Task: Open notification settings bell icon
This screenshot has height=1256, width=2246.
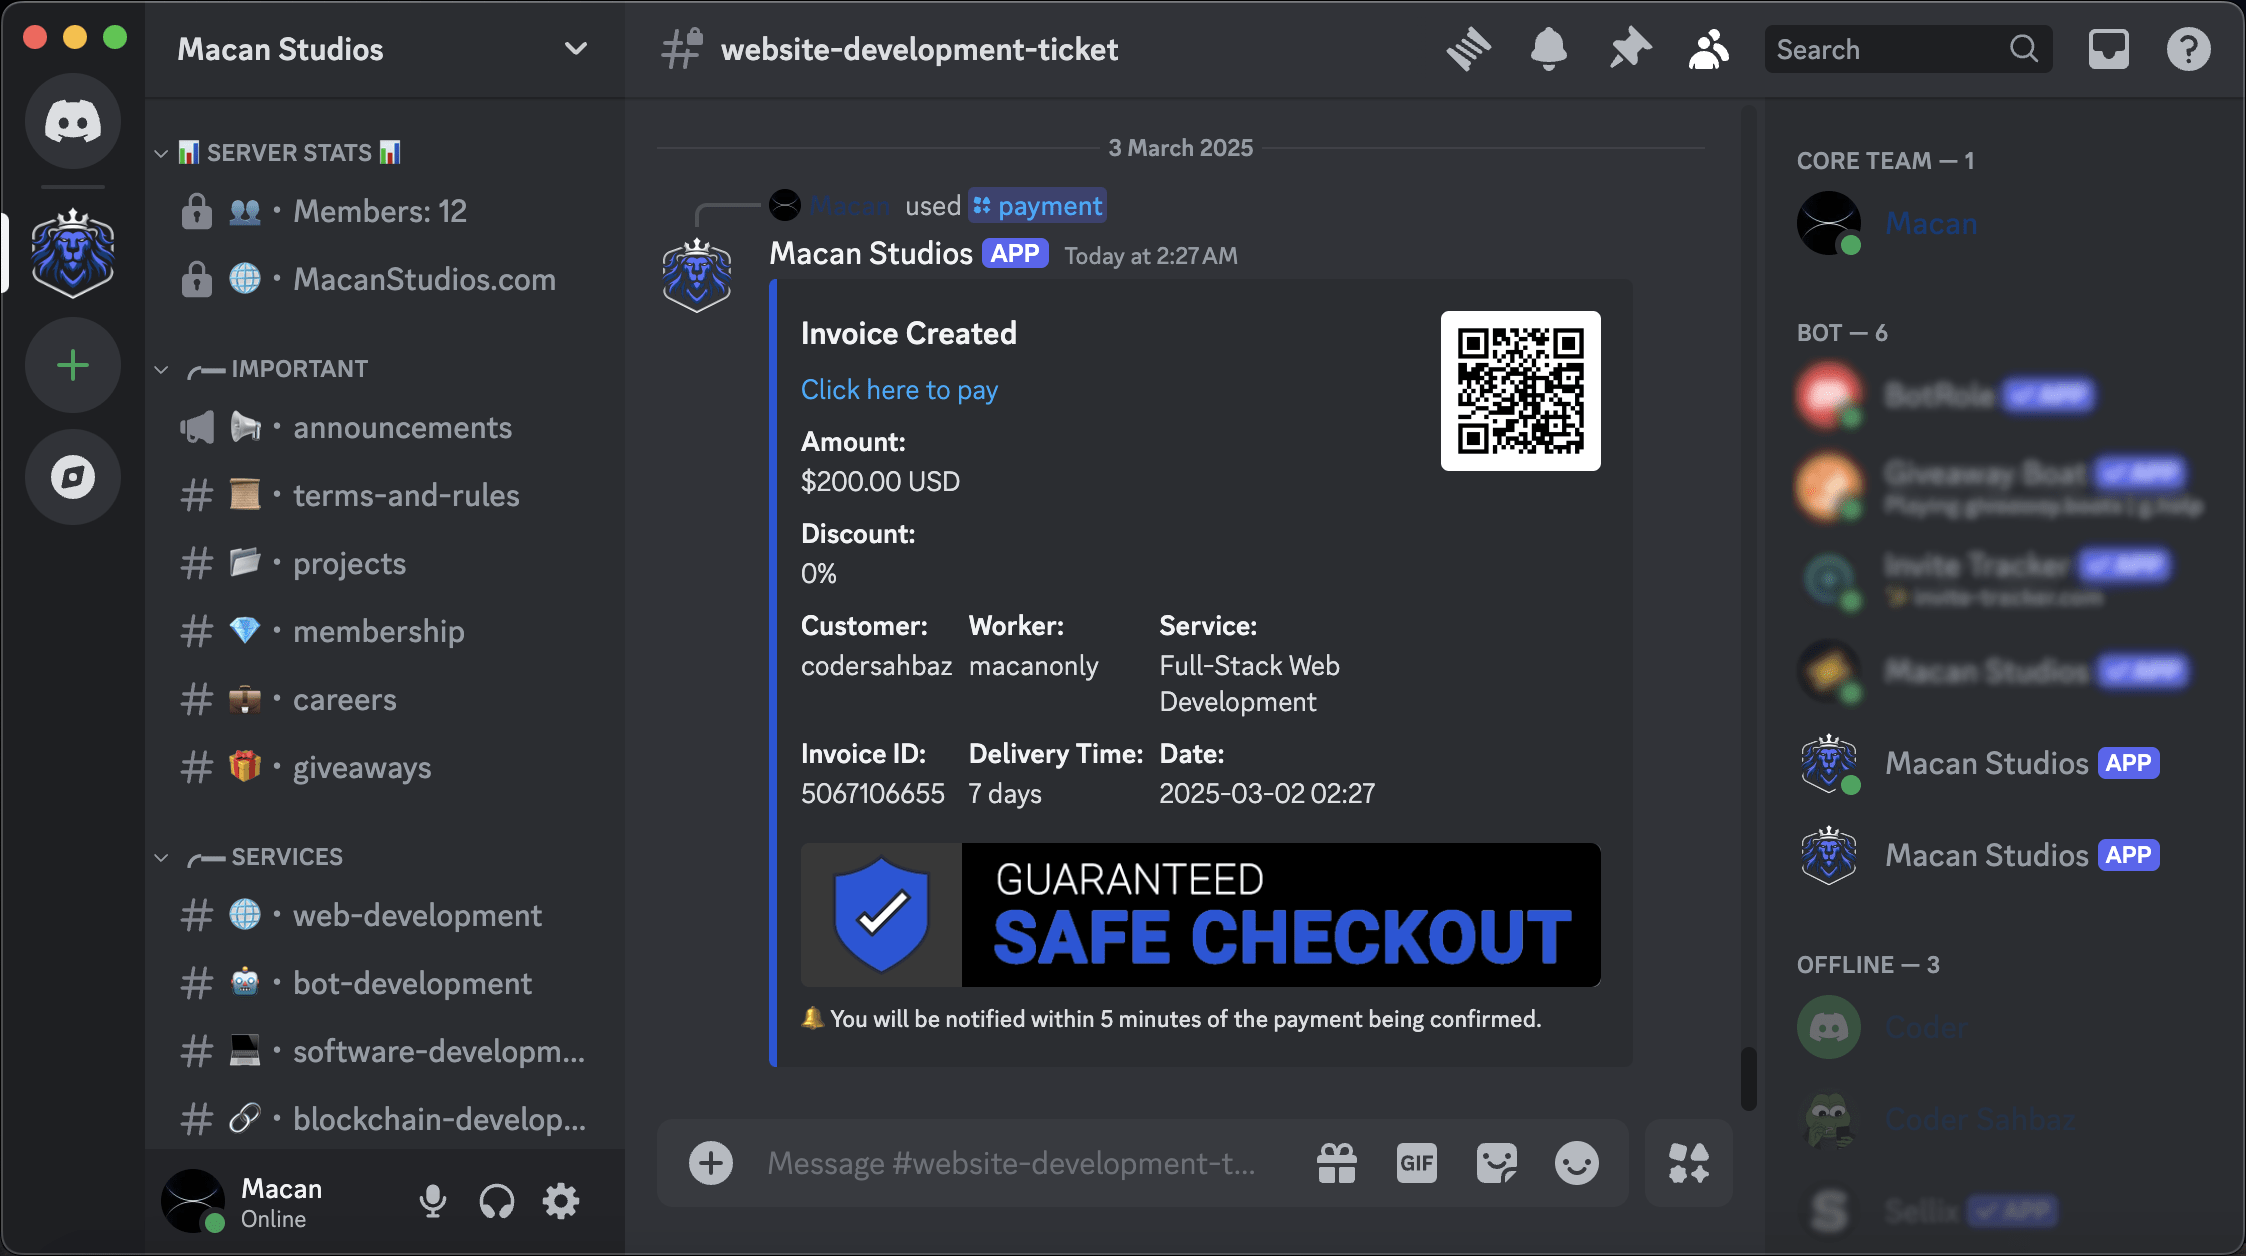Action: coord(1548,49)
